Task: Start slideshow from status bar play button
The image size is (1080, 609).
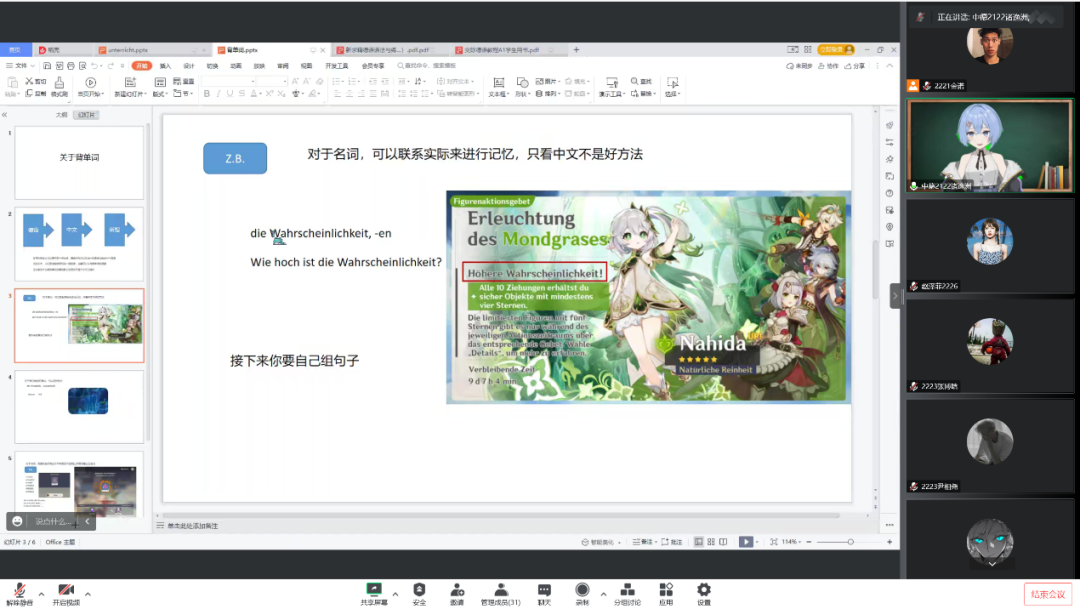Action: point(744,542)
